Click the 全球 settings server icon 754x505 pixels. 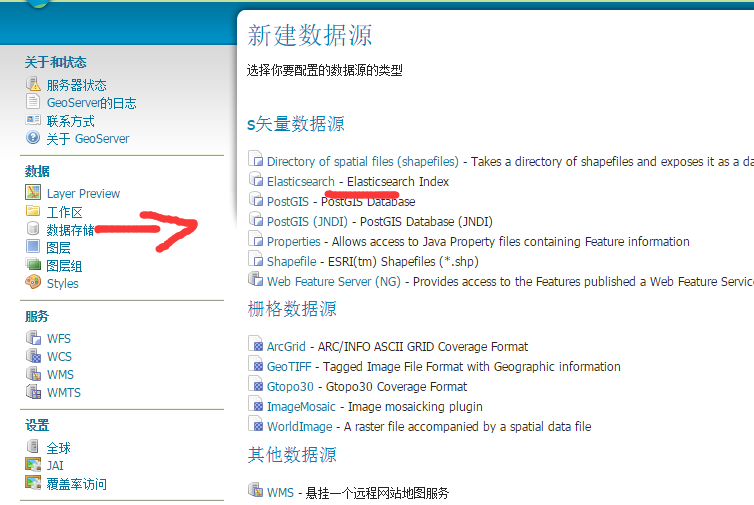pos(33,446)
